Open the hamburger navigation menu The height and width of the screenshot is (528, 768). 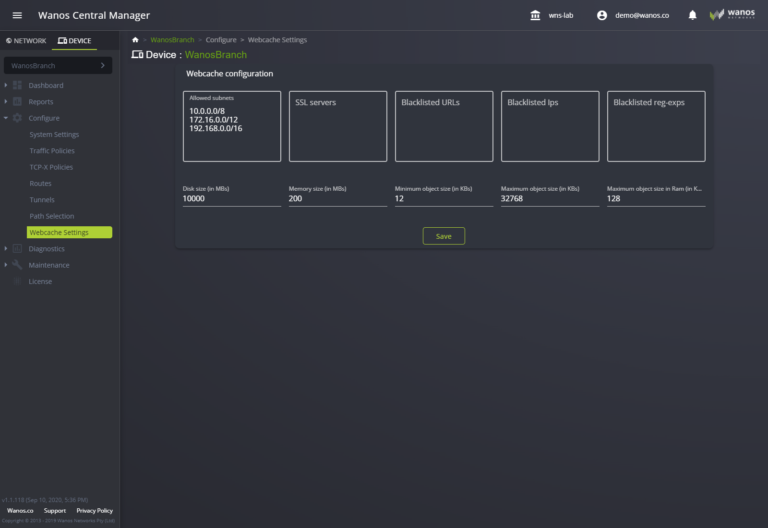pyautogui.click(x=17, y=15)
